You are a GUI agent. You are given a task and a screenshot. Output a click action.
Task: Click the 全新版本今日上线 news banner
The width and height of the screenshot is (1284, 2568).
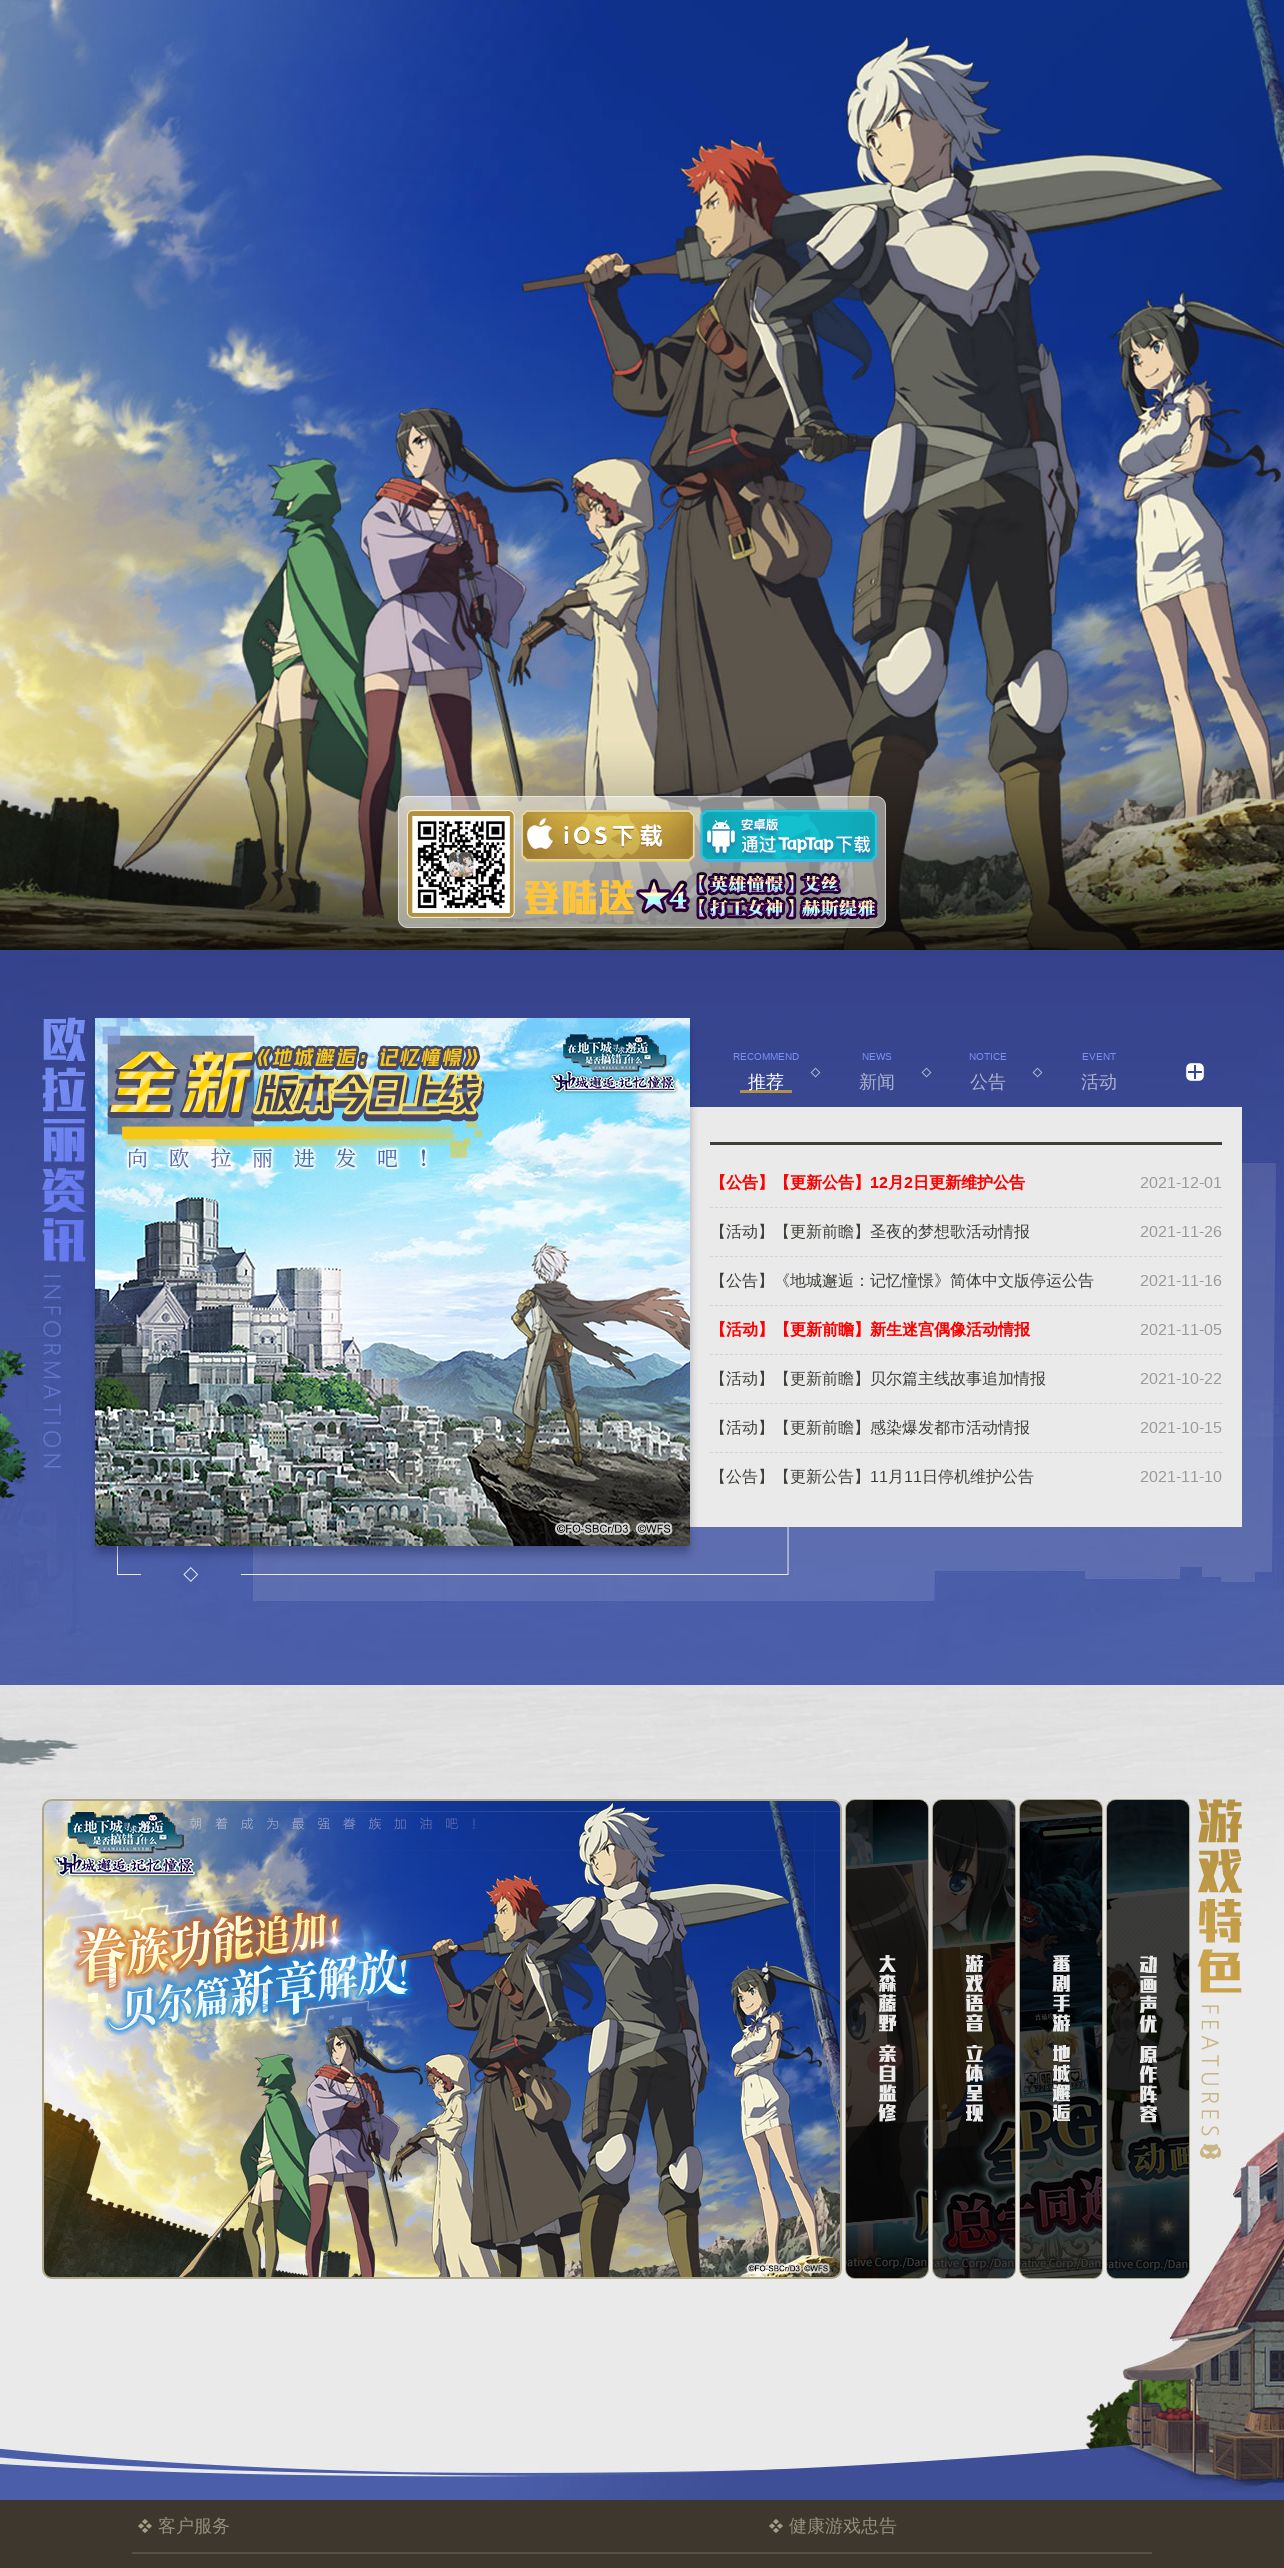click(392, 1282)
